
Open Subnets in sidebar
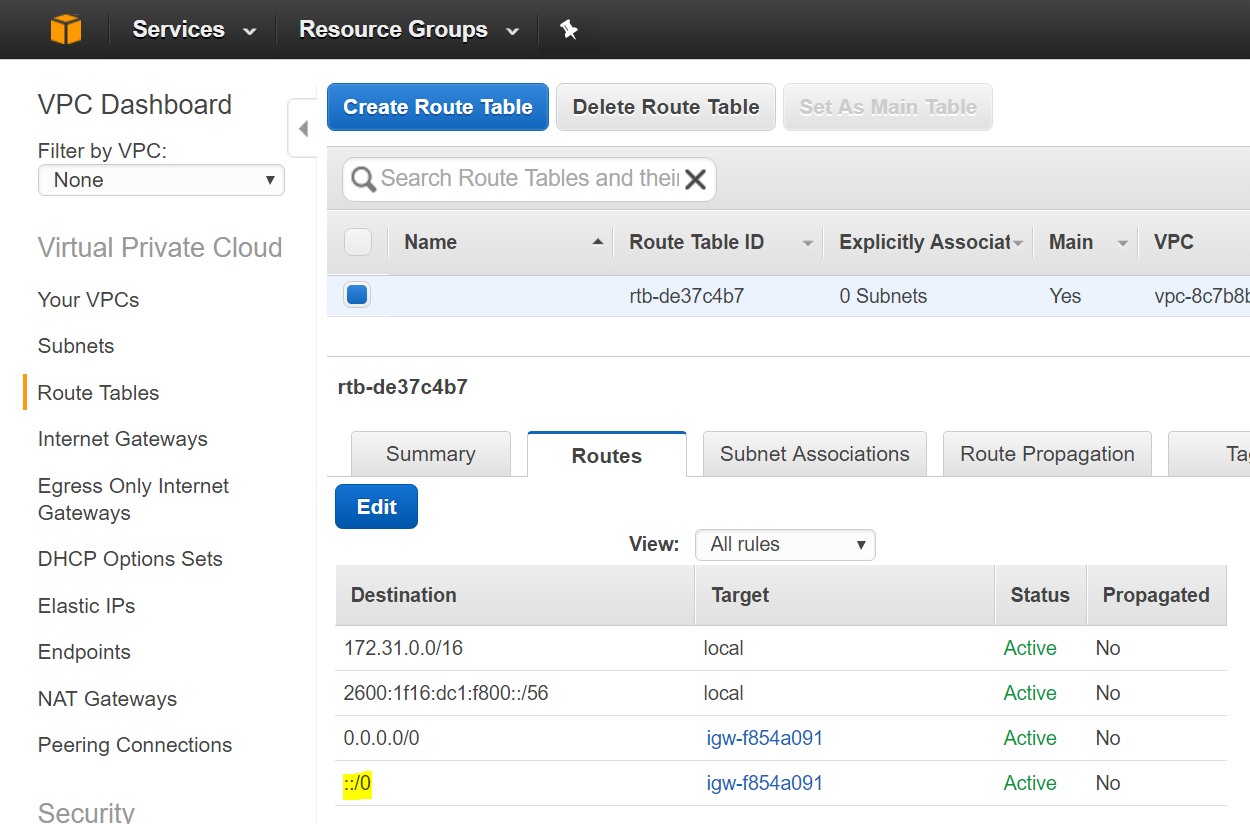tap(76, 346)
